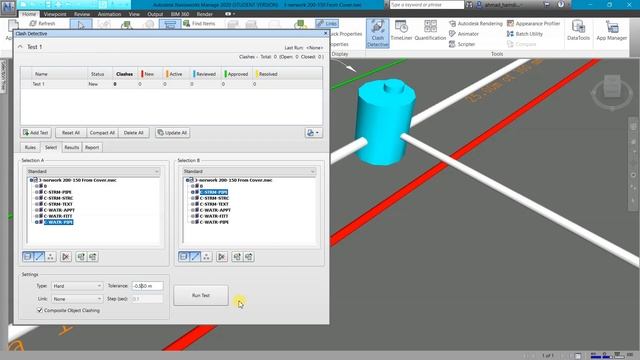Launch the Batch Utility
Screen dimensions: 640x360
tap(525, 34)
